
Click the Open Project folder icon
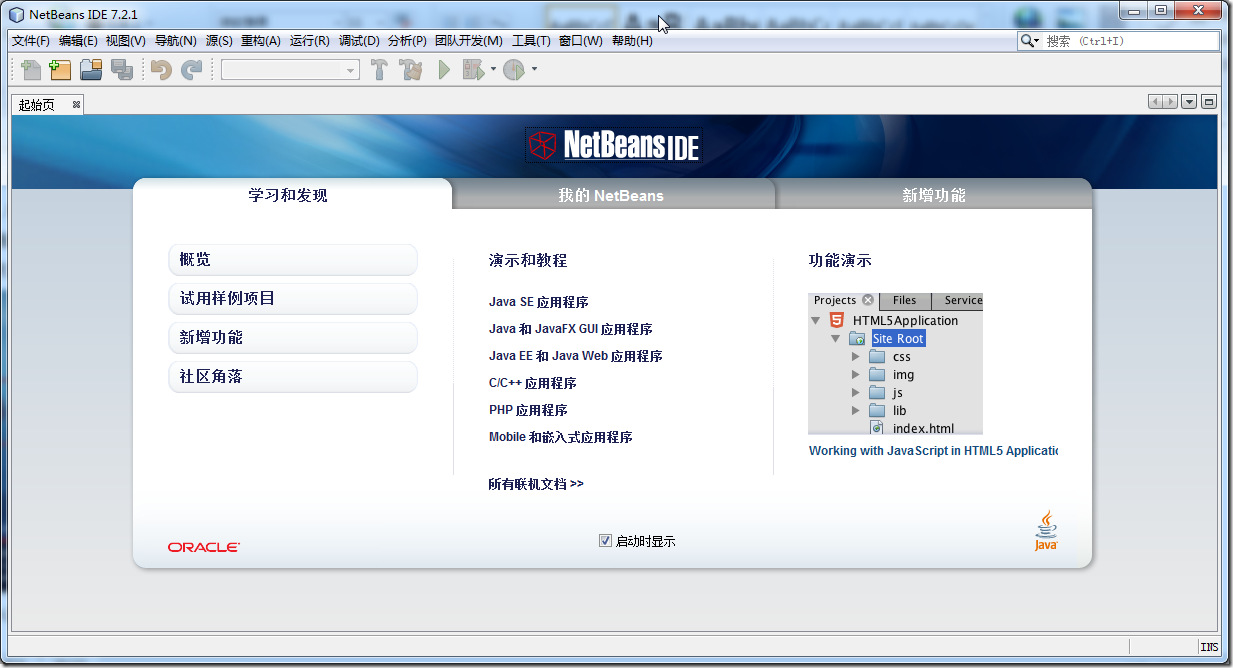92,70
